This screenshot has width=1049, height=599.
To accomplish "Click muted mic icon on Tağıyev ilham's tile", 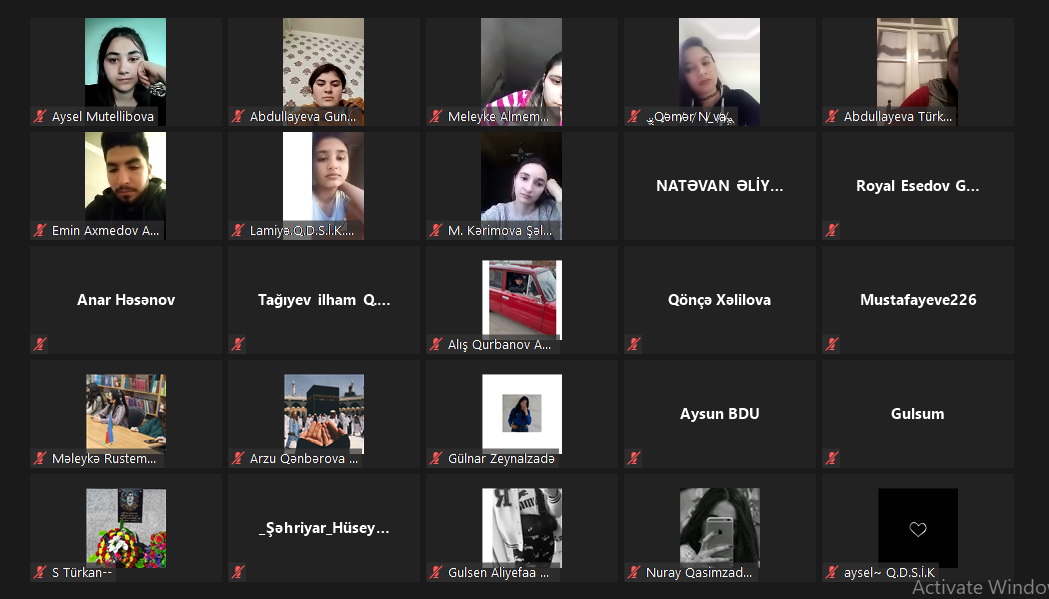I will pos(237,344).
